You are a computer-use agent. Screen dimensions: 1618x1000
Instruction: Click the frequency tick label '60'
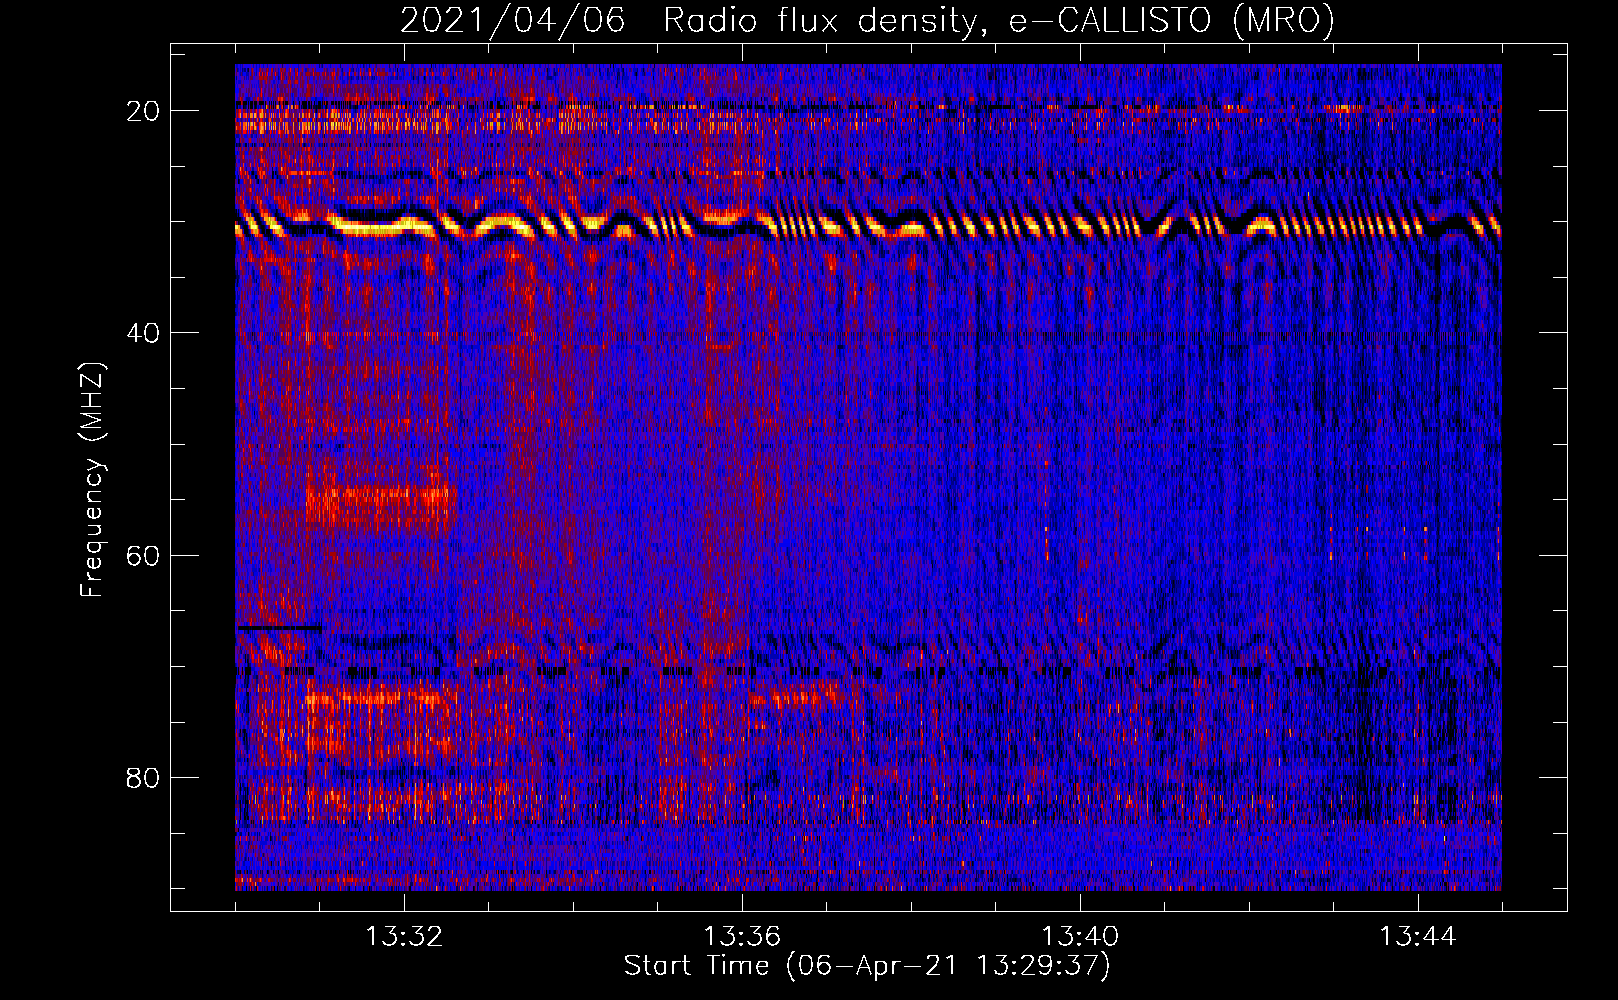[x=144, y=555]
